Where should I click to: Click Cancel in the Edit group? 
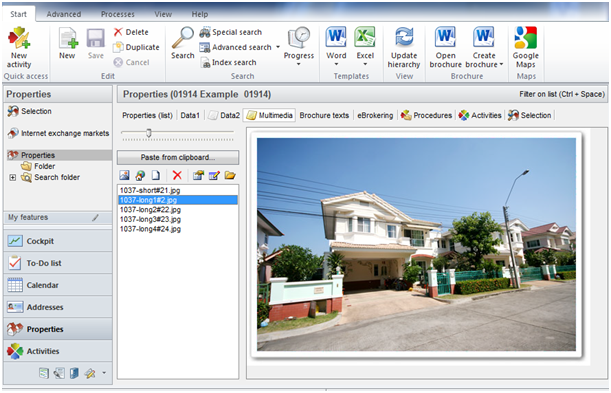131,62
